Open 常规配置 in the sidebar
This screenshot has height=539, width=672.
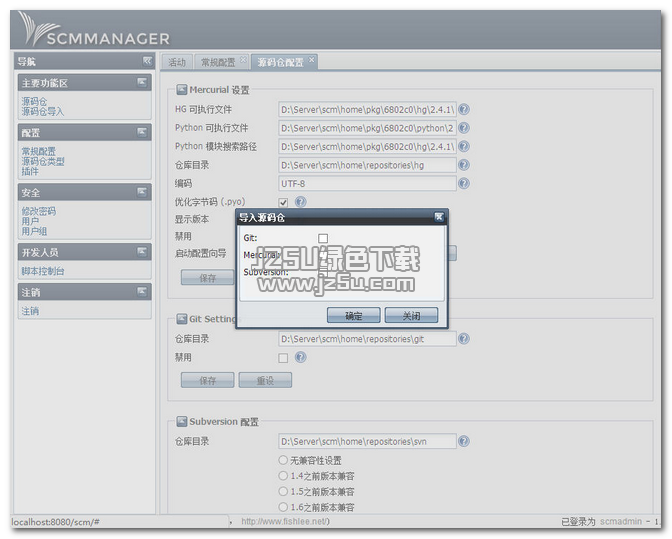(39, 151)
